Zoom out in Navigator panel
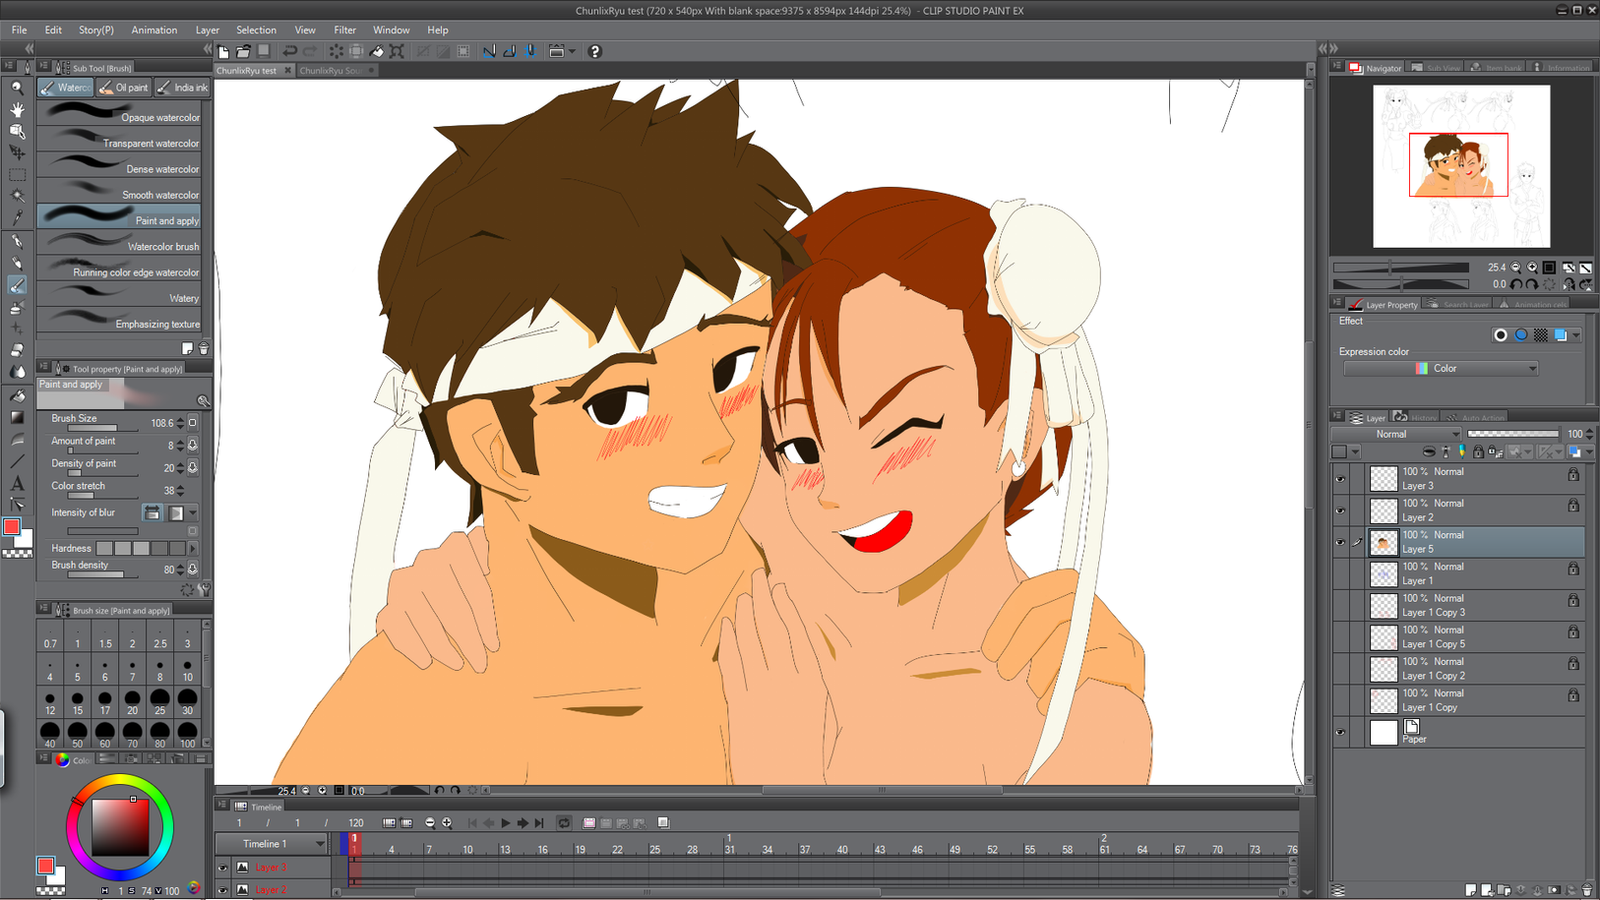 coord(1516,267)
